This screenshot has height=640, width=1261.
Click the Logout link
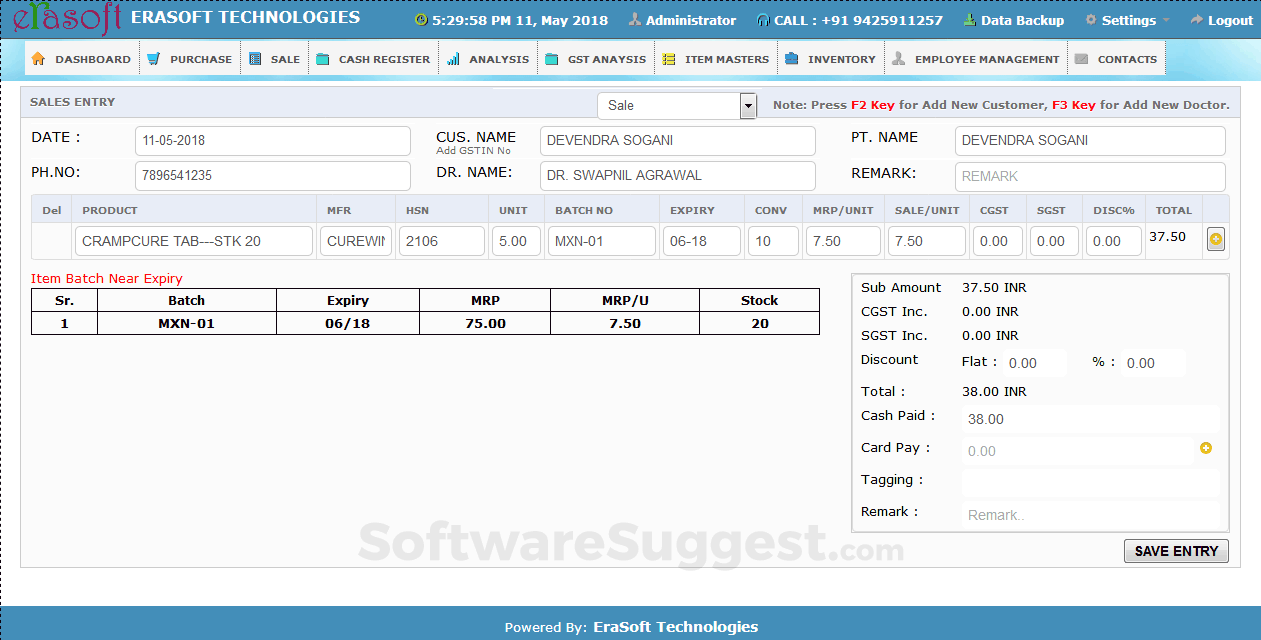pos(1230,20)
